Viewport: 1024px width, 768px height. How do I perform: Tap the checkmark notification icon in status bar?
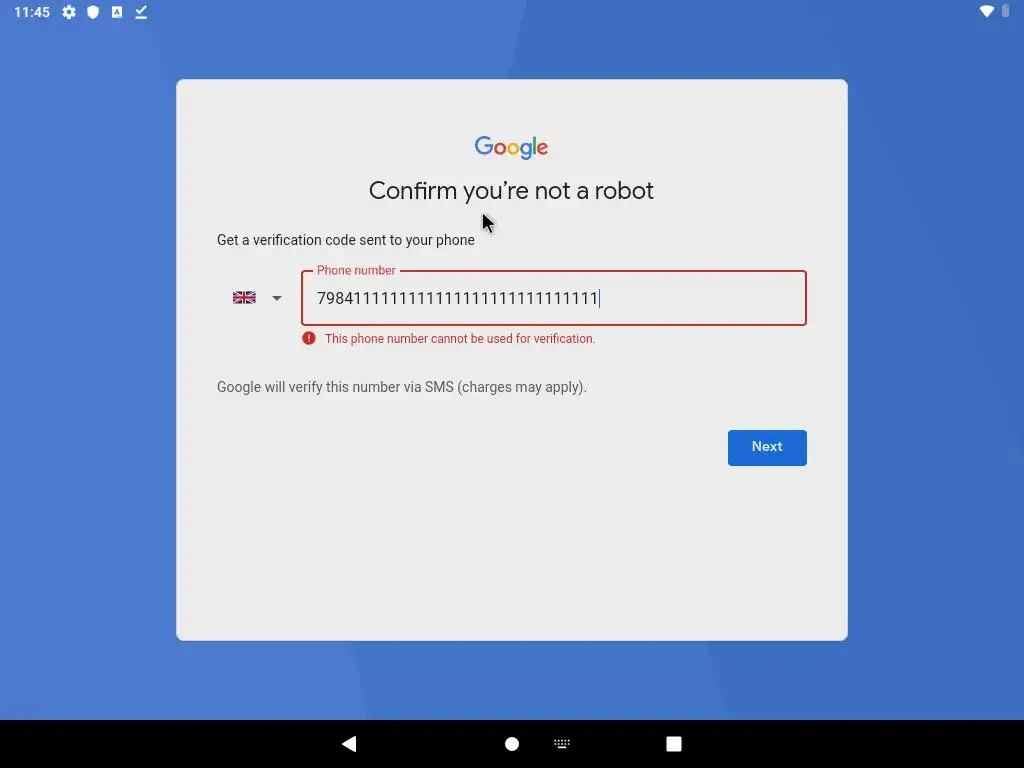point(141,12)
